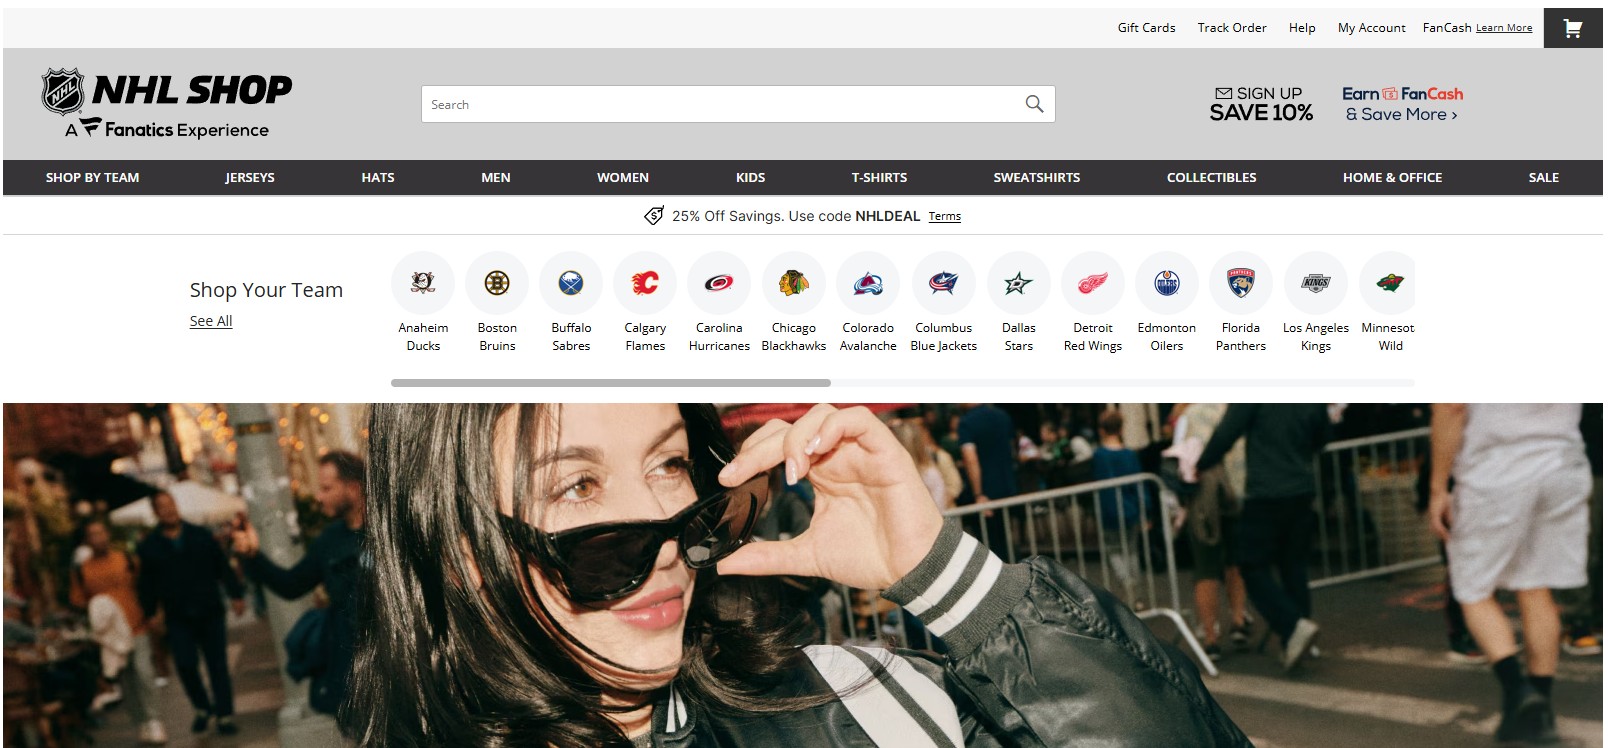The height and width of the screenshot is (748, 1608).
Task: Open the Home & Office menu
Action: click(x=1392, y=177)
